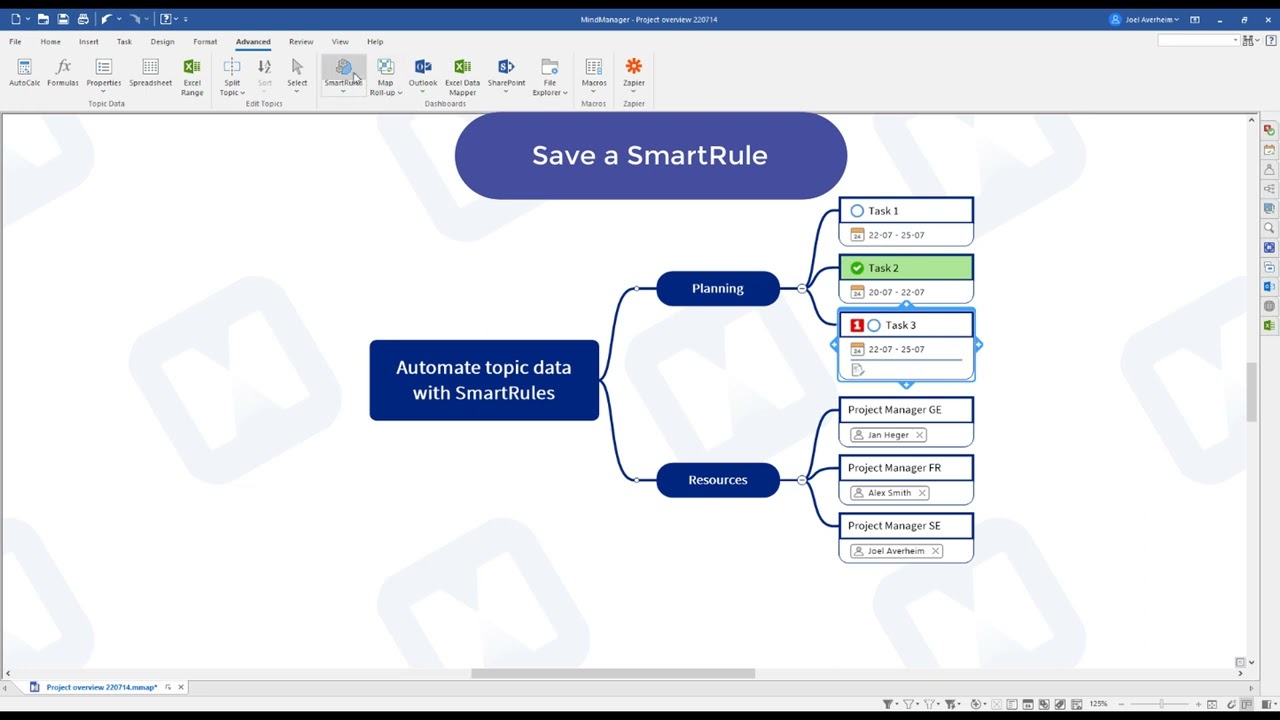Toggle Task 3 progress circle

coord(874,325)
